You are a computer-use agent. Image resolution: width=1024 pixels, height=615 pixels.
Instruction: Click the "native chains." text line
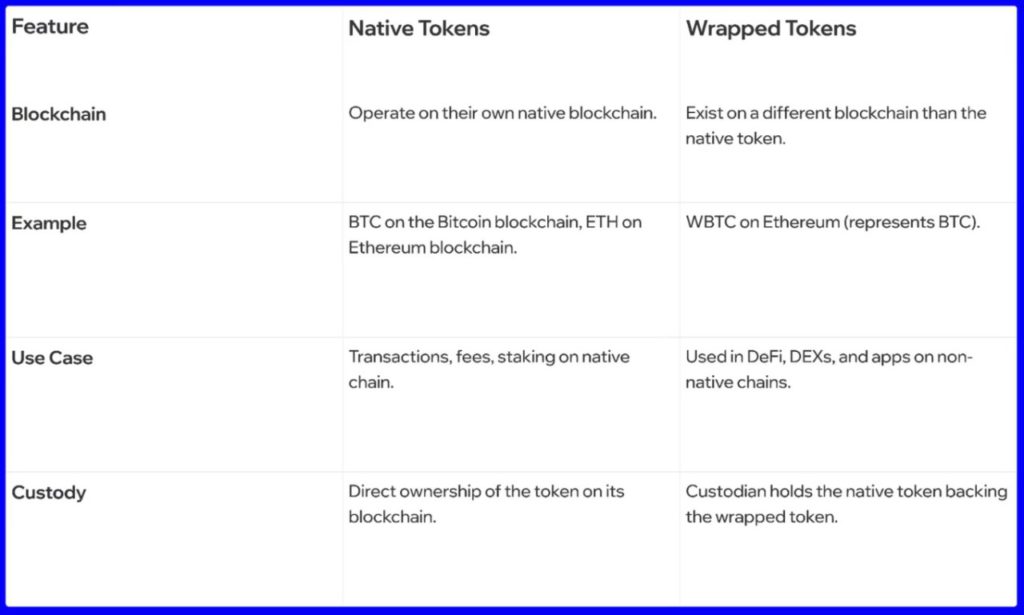click(738, 383)
